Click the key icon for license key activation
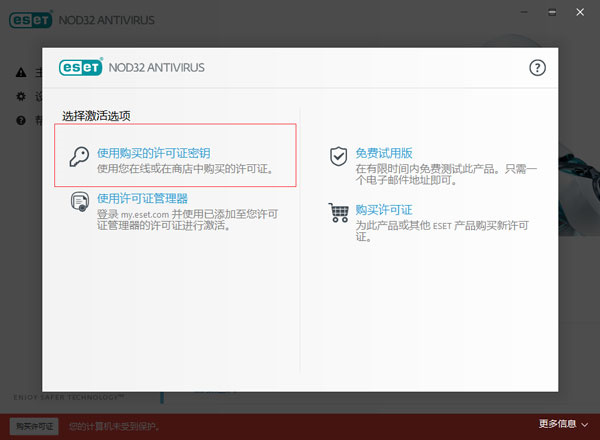The width and height of the screenshot is (600, 440). click(x=78, y=159)
